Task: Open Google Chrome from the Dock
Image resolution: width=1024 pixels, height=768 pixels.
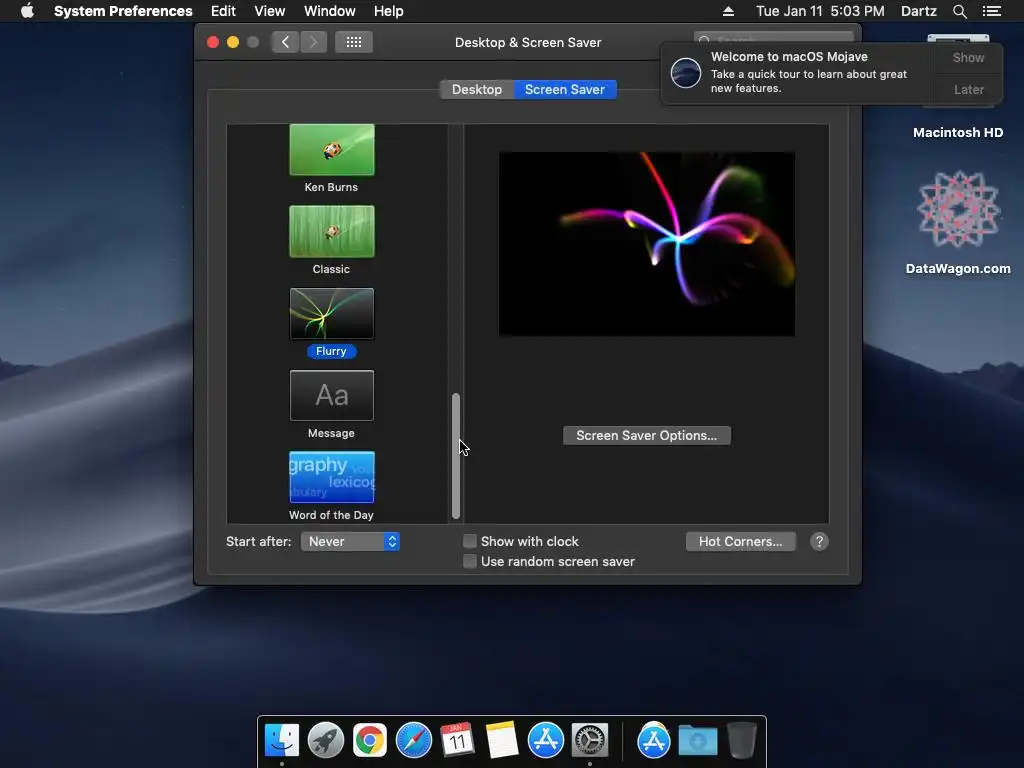Action: coord(370,741)
